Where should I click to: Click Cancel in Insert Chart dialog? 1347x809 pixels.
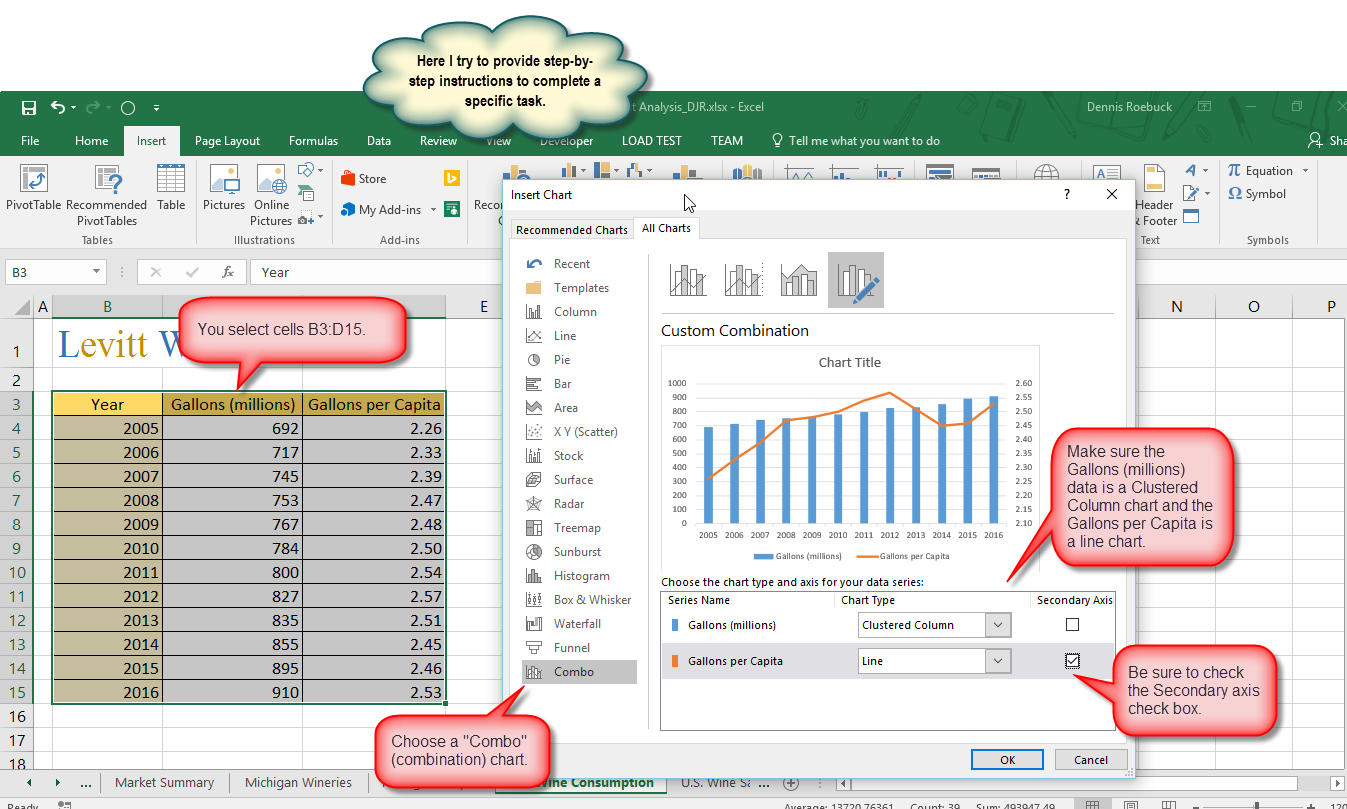point(1091,760)
